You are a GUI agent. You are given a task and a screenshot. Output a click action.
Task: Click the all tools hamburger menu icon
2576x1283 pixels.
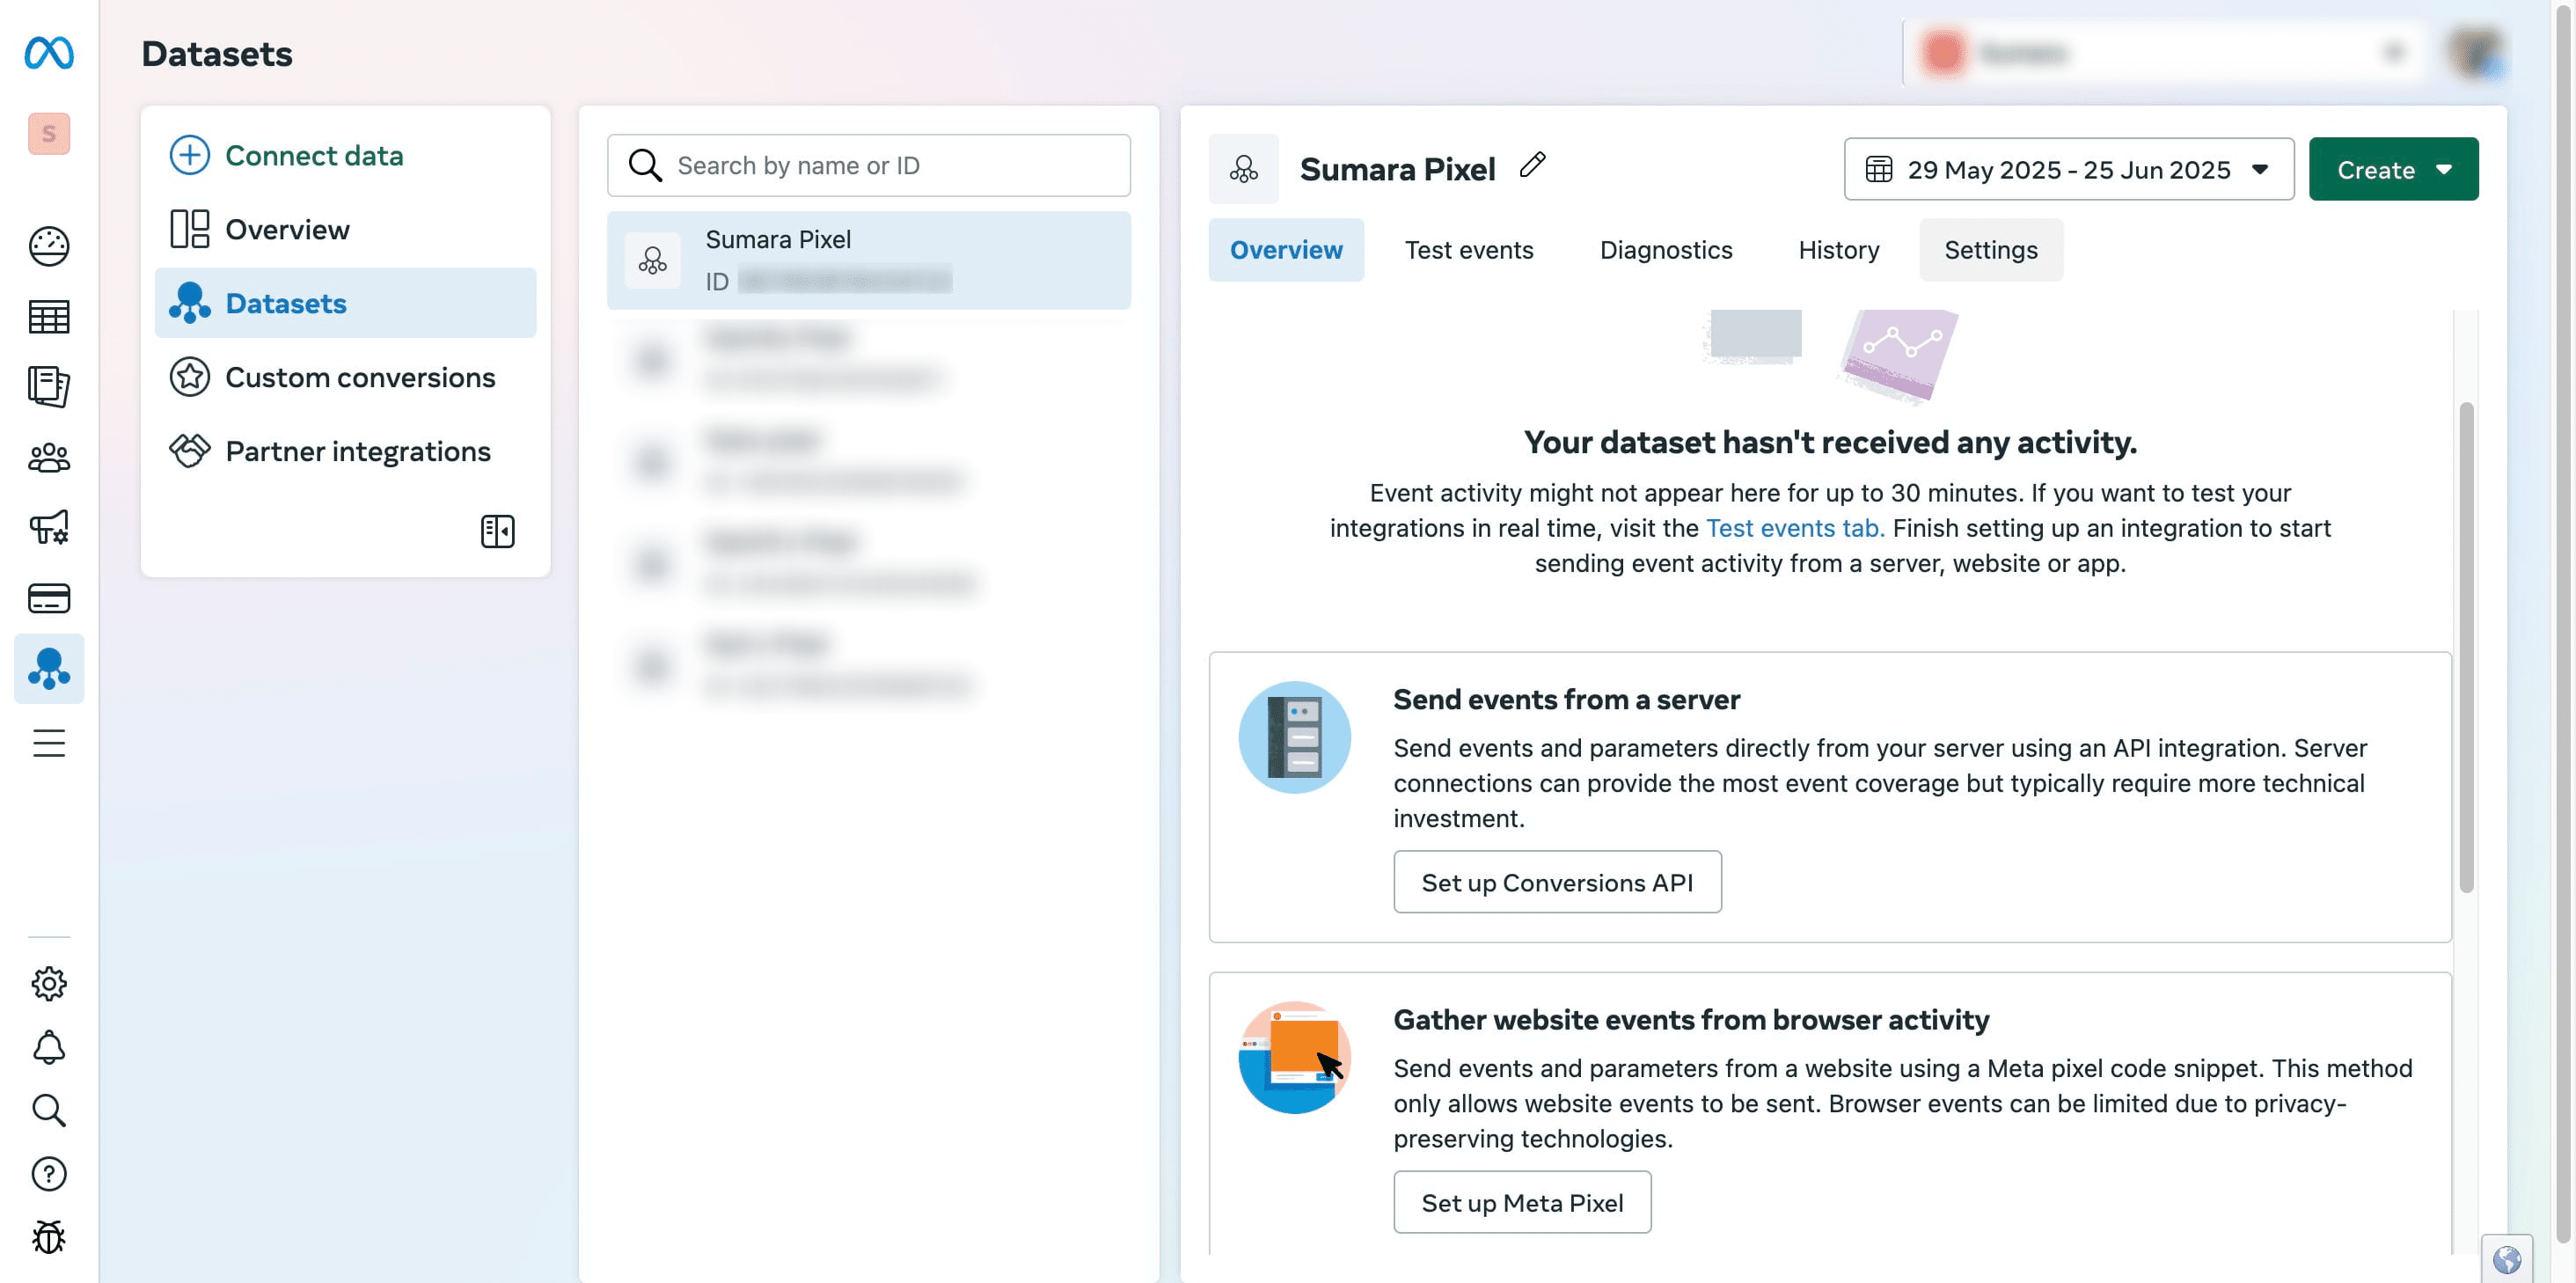click(x=49, y=743)
